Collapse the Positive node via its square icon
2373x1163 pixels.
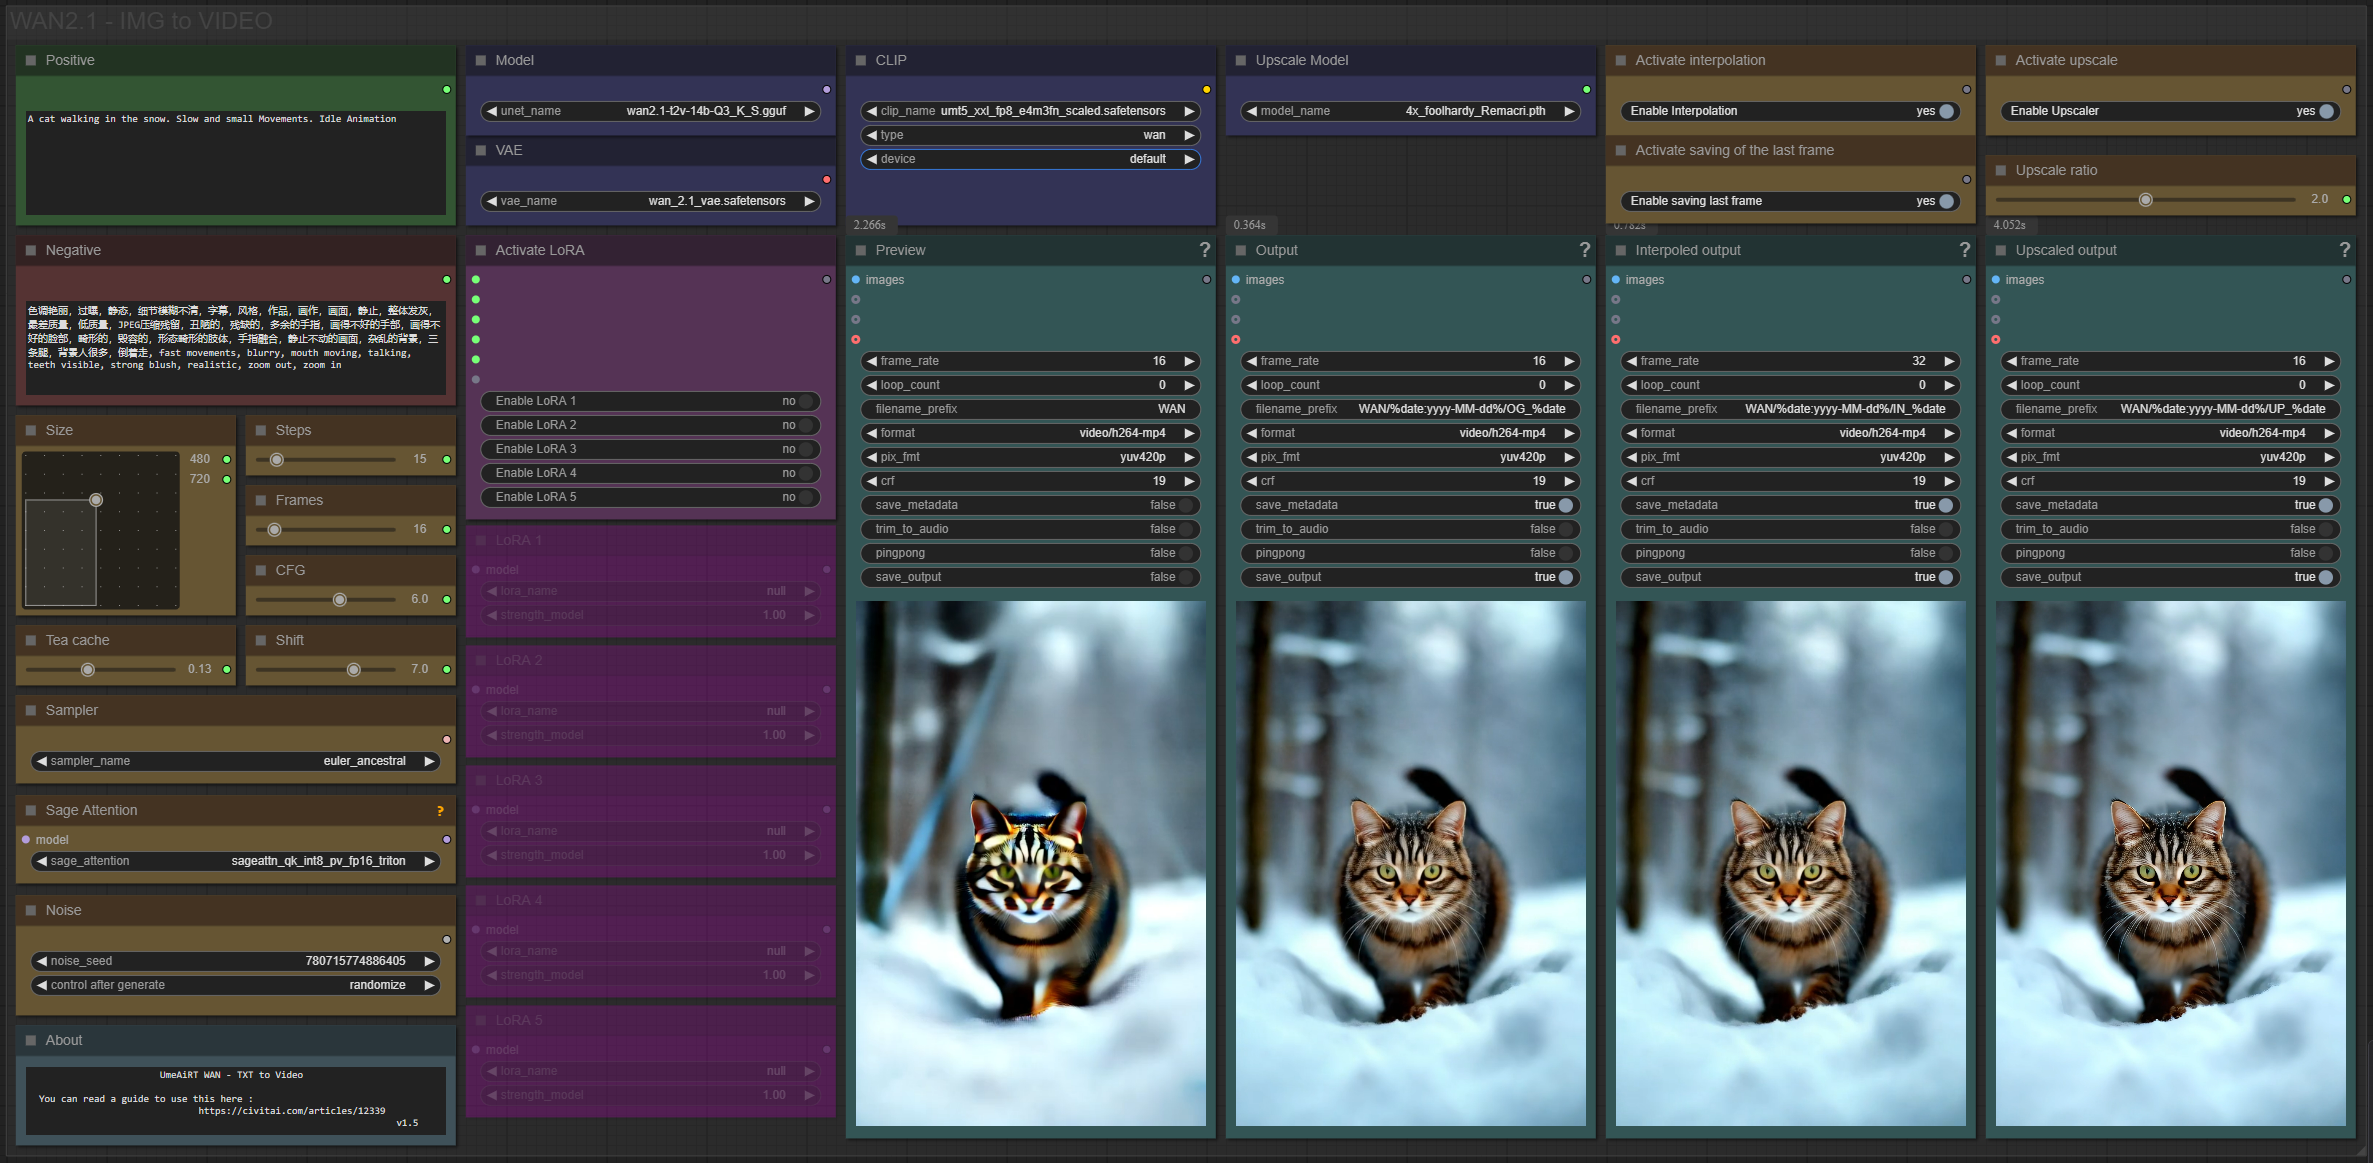(x=31, y=60)
